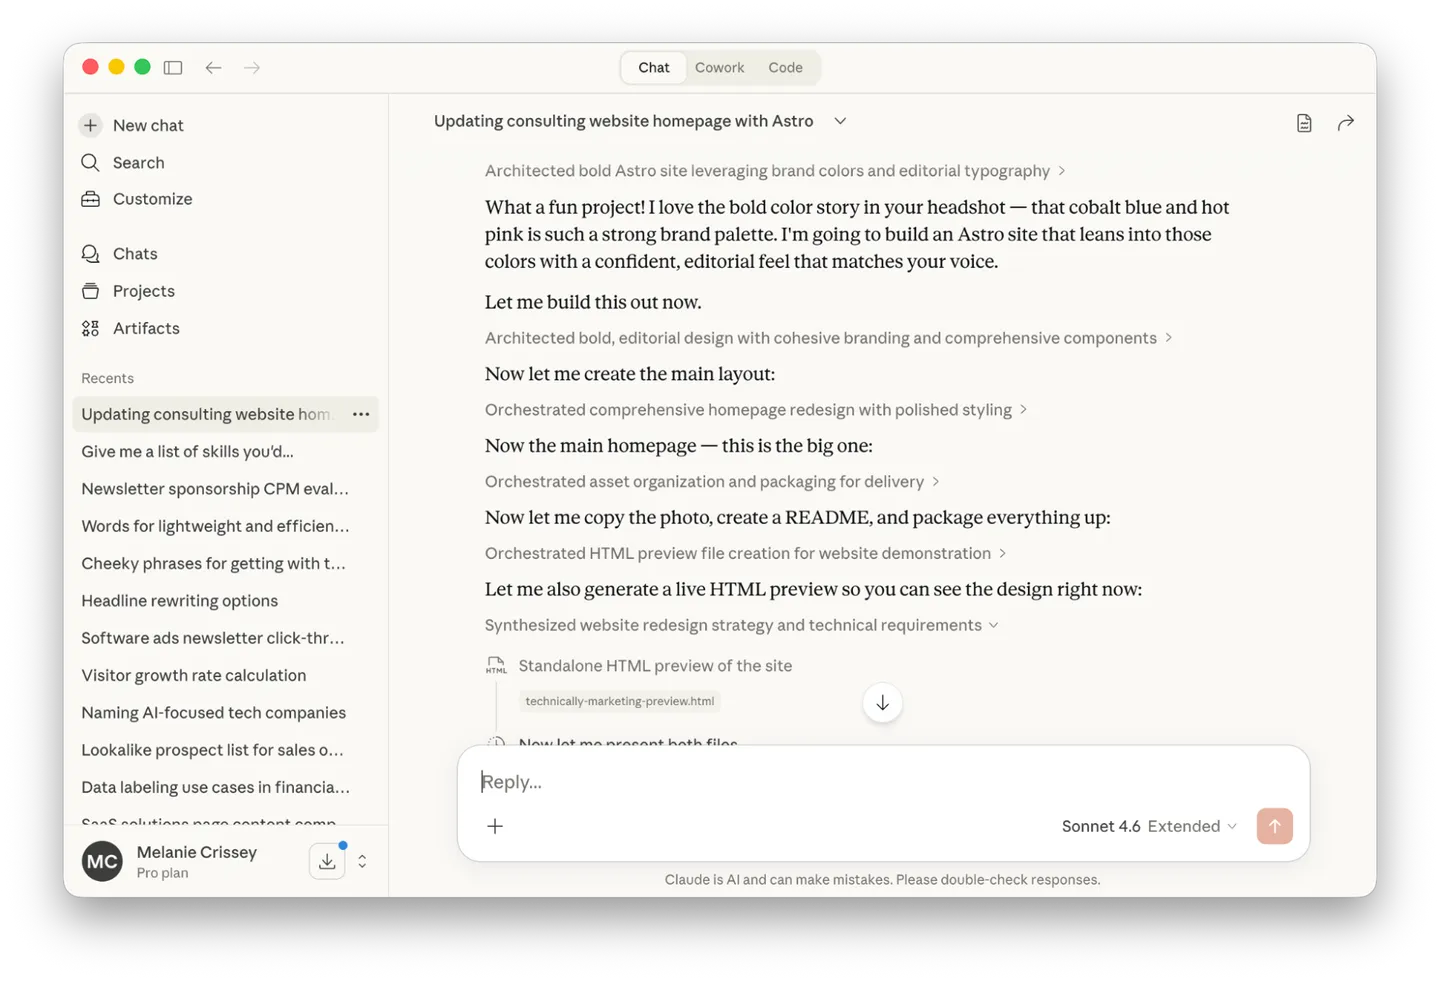
Task: Toggle the sidebar panel icon
Action: tap(173, 68)
